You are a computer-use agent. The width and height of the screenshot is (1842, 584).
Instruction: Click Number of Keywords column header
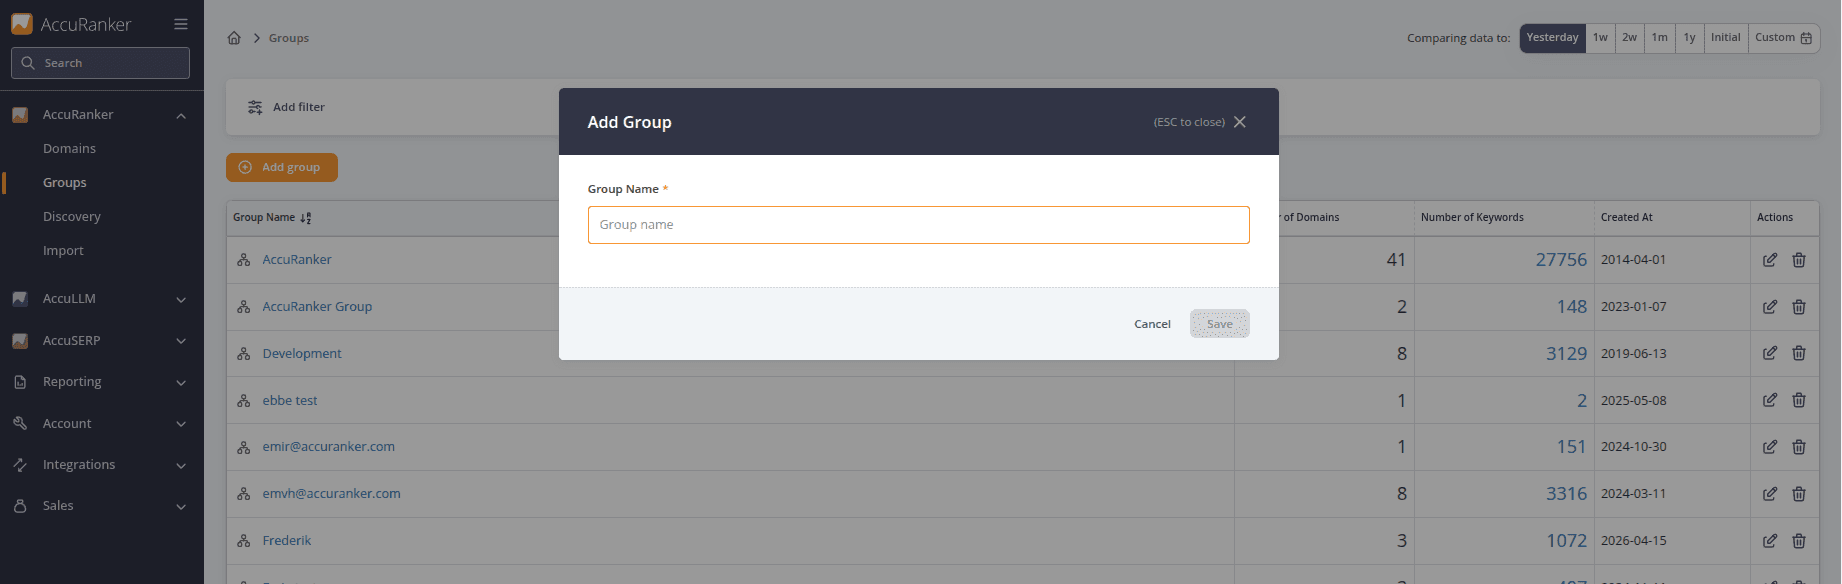[x=1472, y=217]
